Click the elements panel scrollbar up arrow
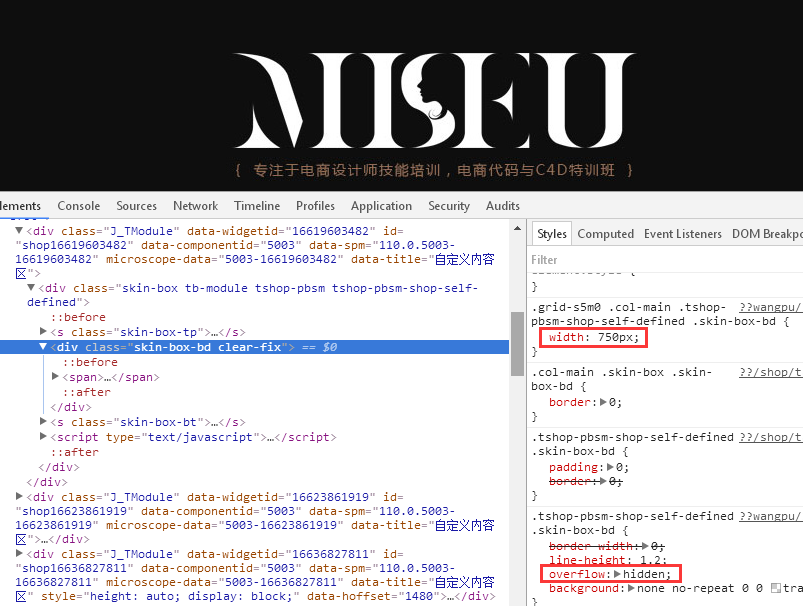Image resolution: width=803 pixels, height=606 pixels. click(x=517, y=228)
